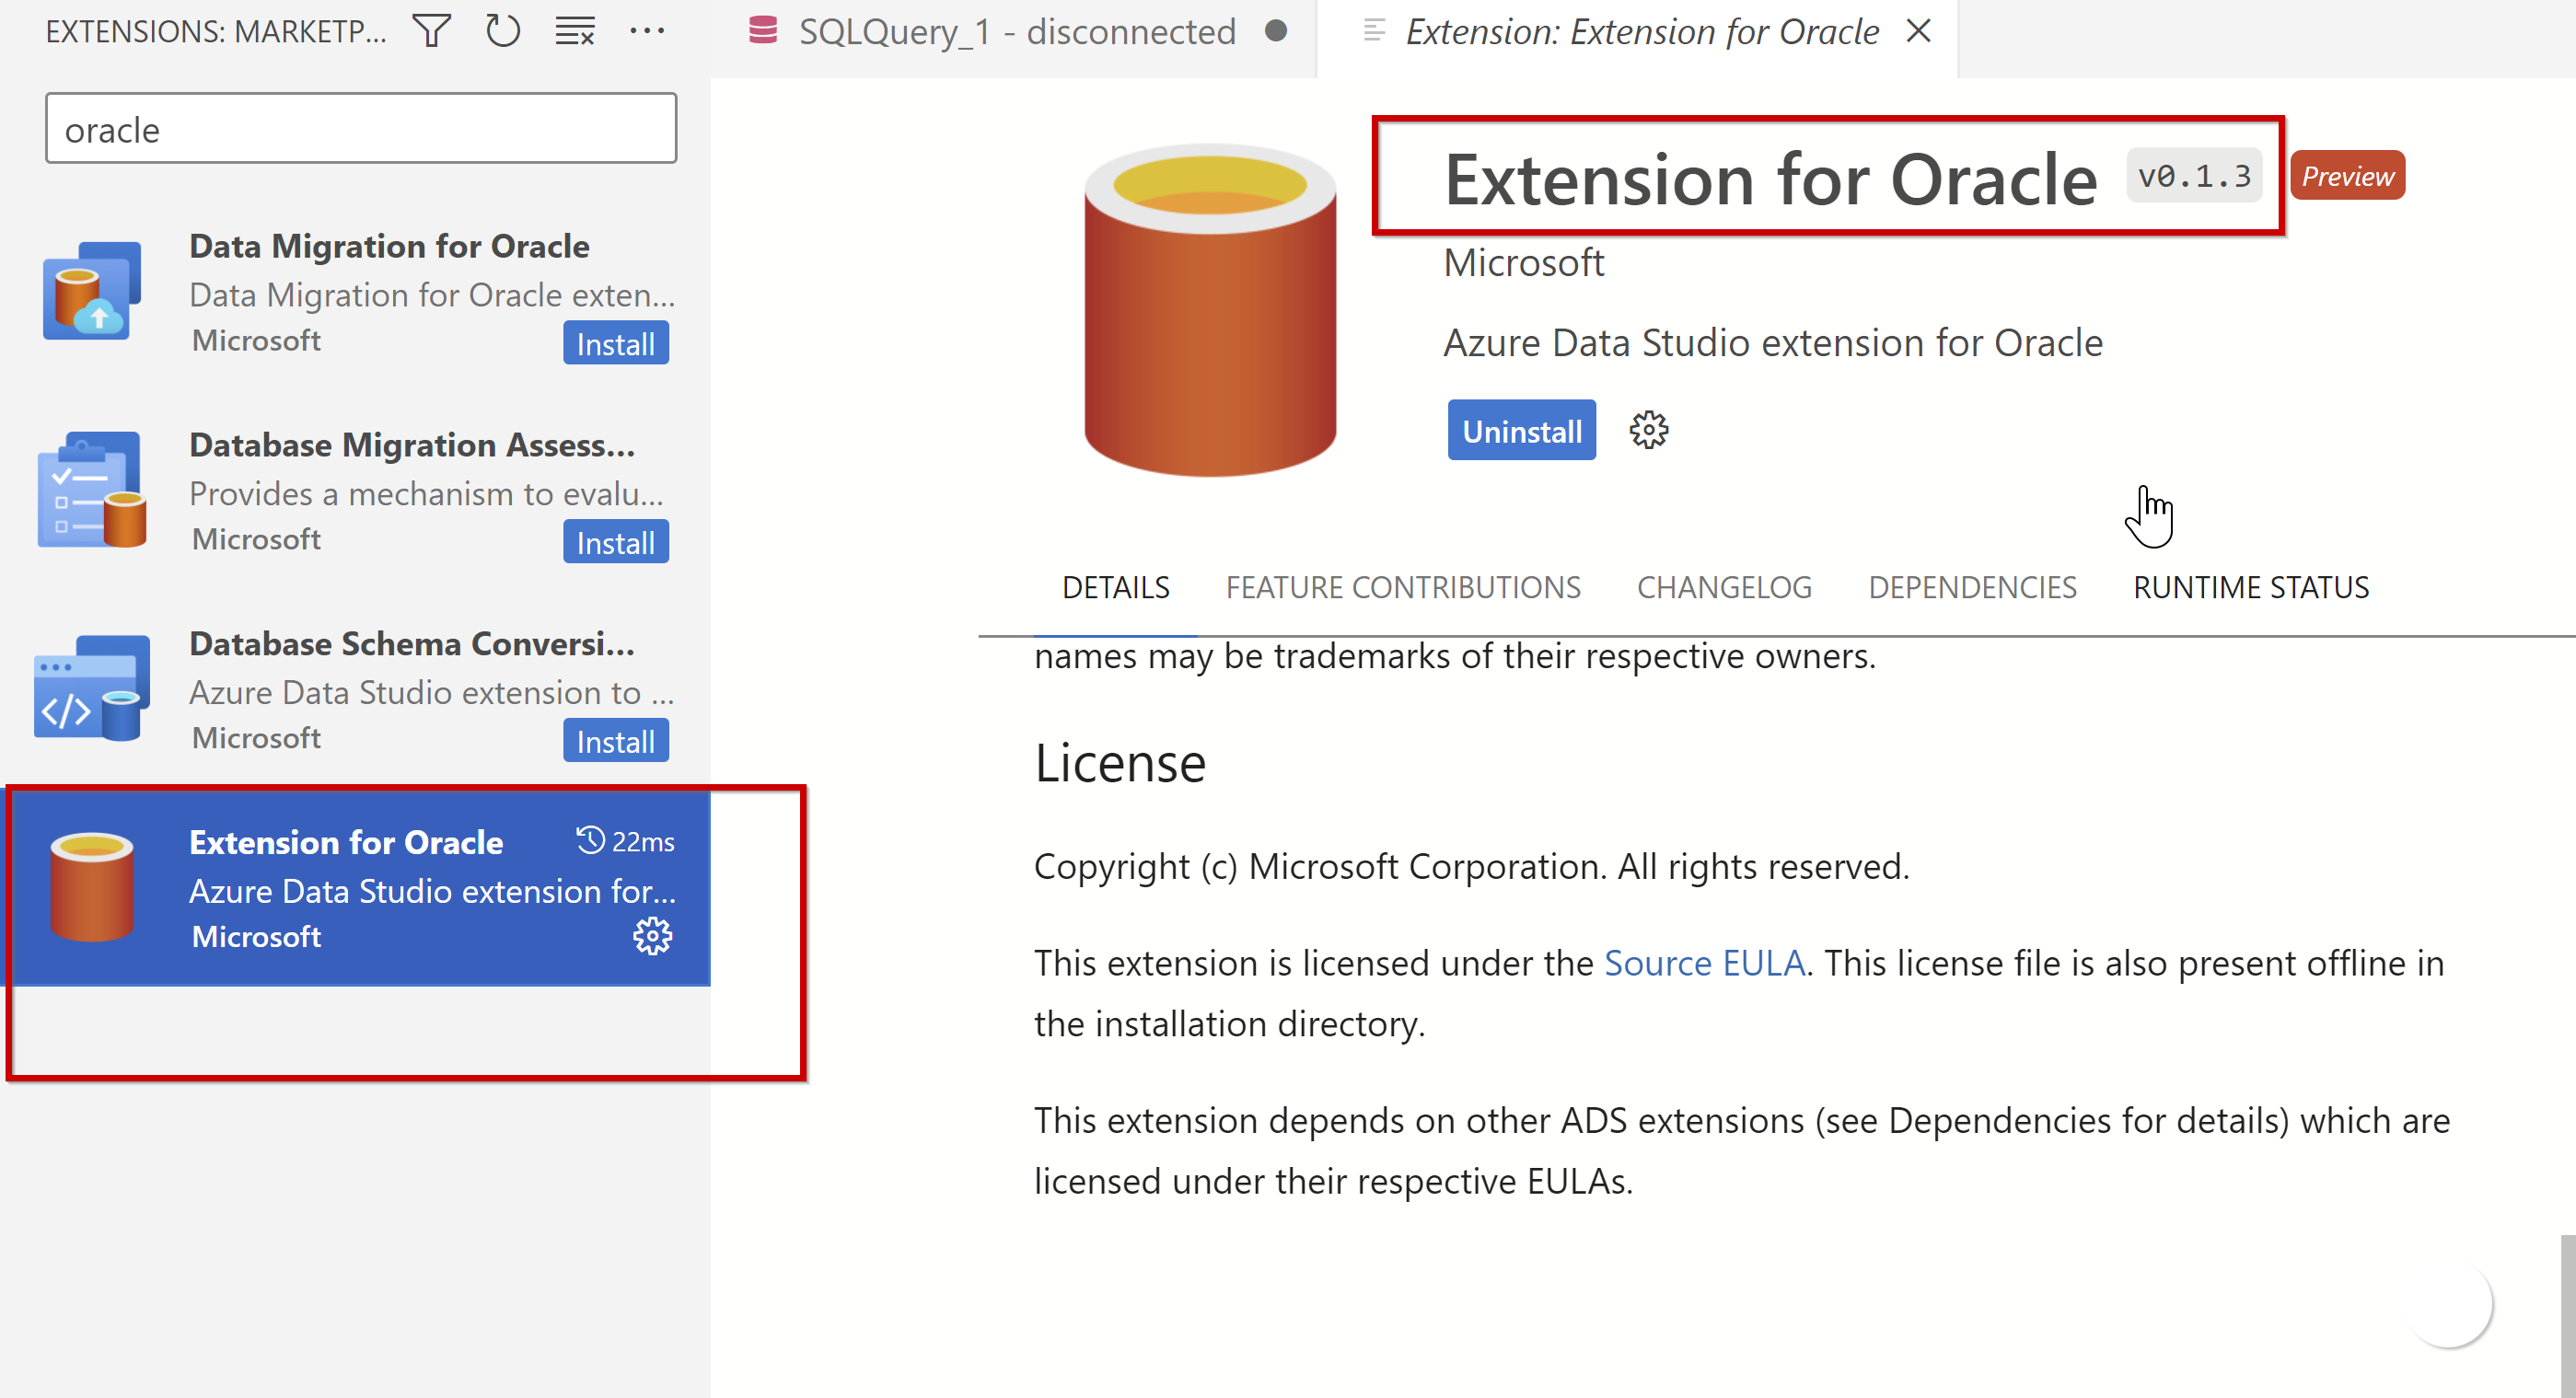Install Database Schema Conversion extension
Viewport: 2576px width, 1398px height.
tap(615, 741)
